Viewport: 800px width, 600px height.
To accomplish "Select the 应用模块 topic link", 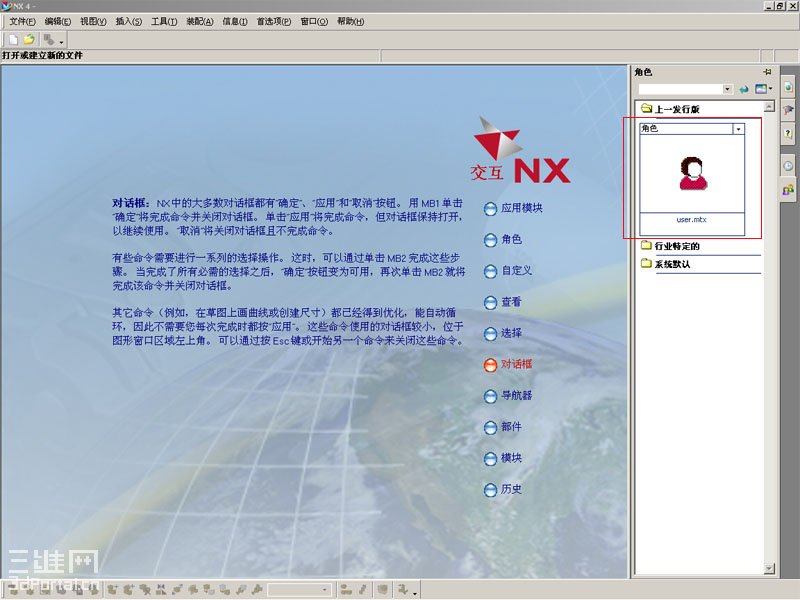I will [x=513, y=208].
